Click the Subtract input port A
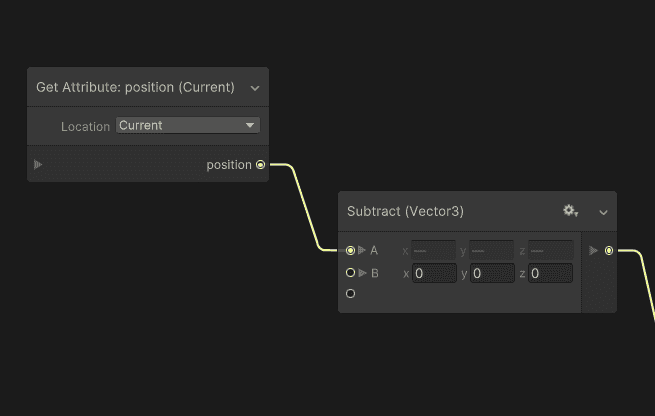The image size is (655, 416). coord(350,250)
